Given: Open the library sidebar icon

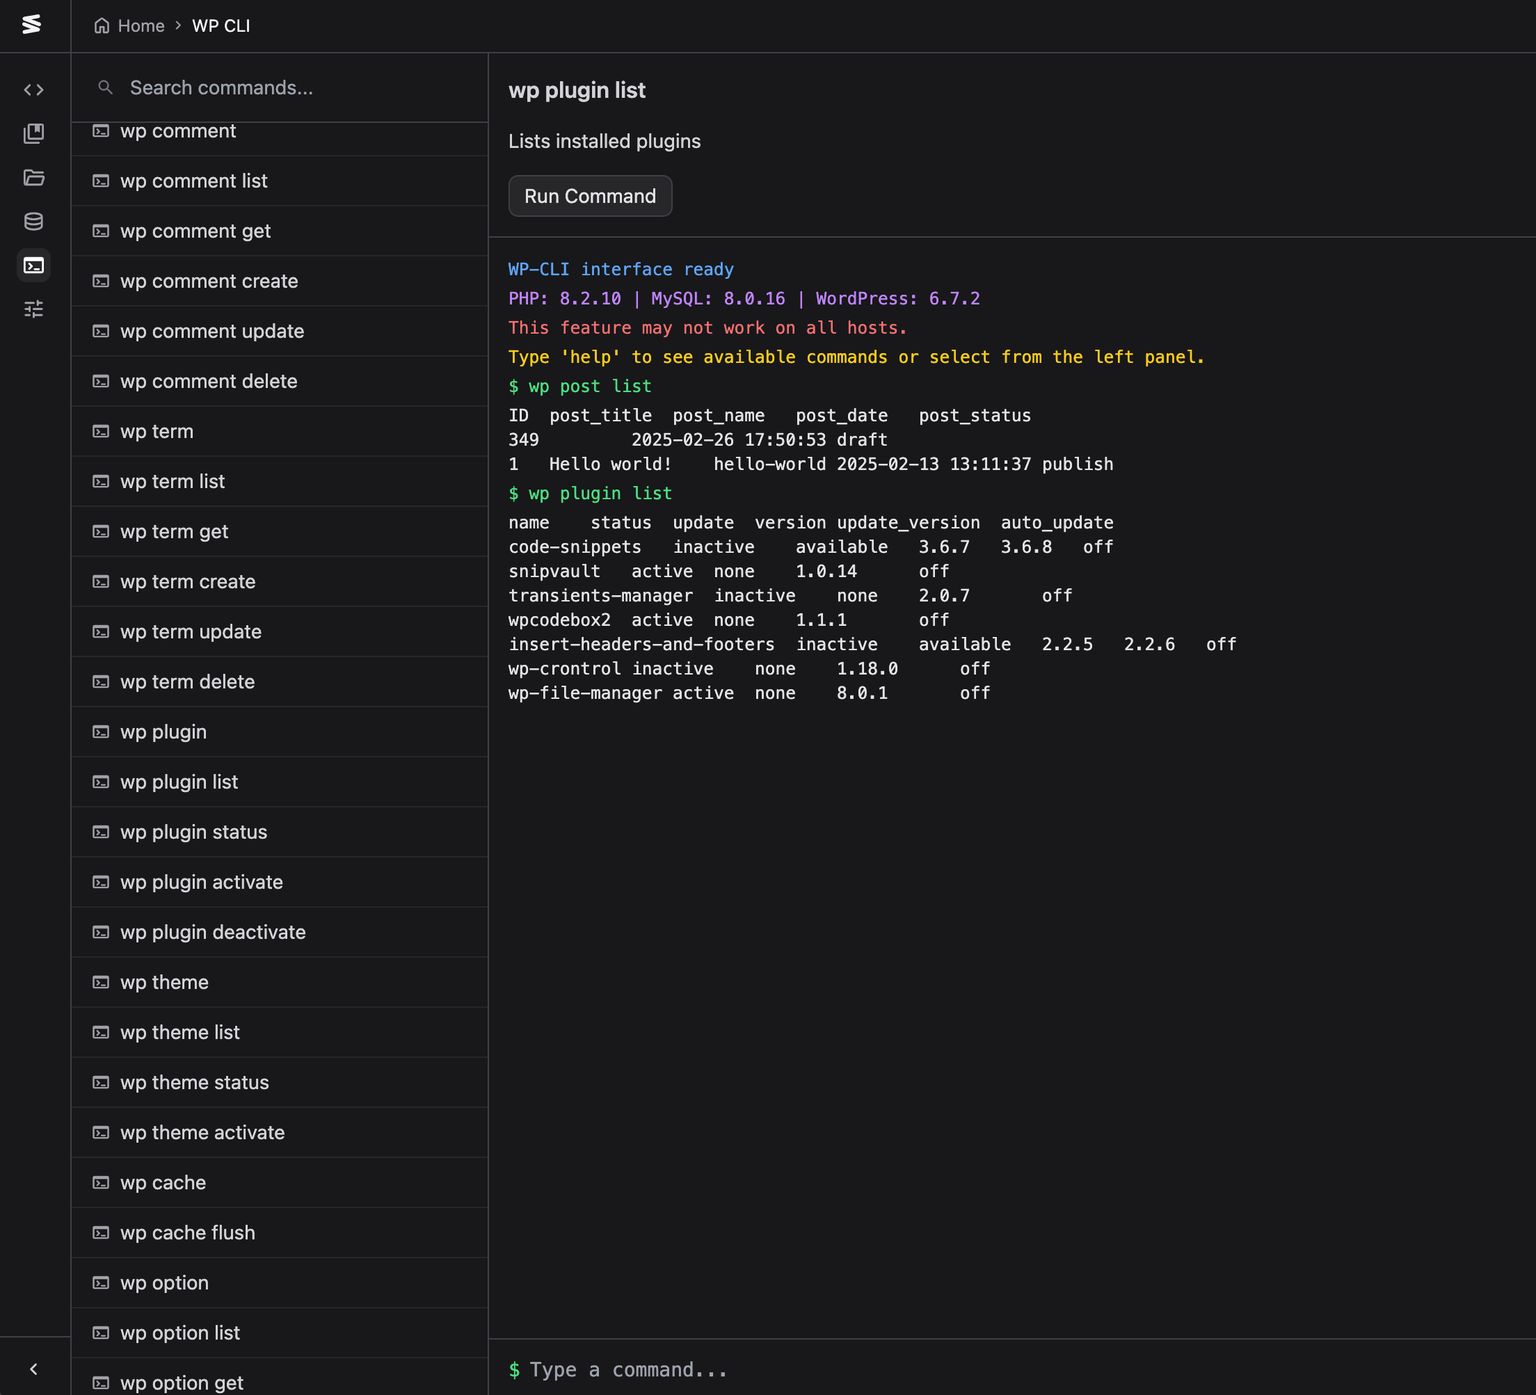Looking at the screenshot, I should [x=34, y=133].
